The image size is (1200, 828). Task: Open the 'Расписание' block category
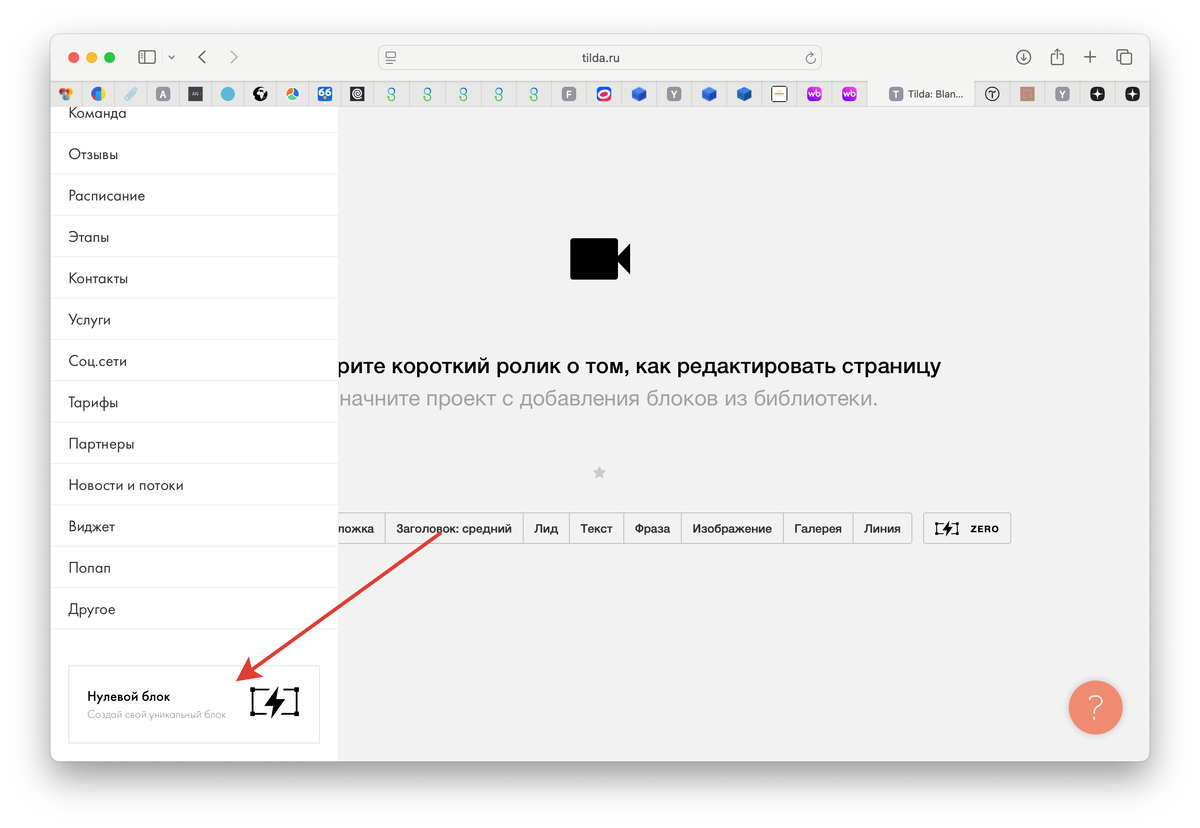coord(194,196)
